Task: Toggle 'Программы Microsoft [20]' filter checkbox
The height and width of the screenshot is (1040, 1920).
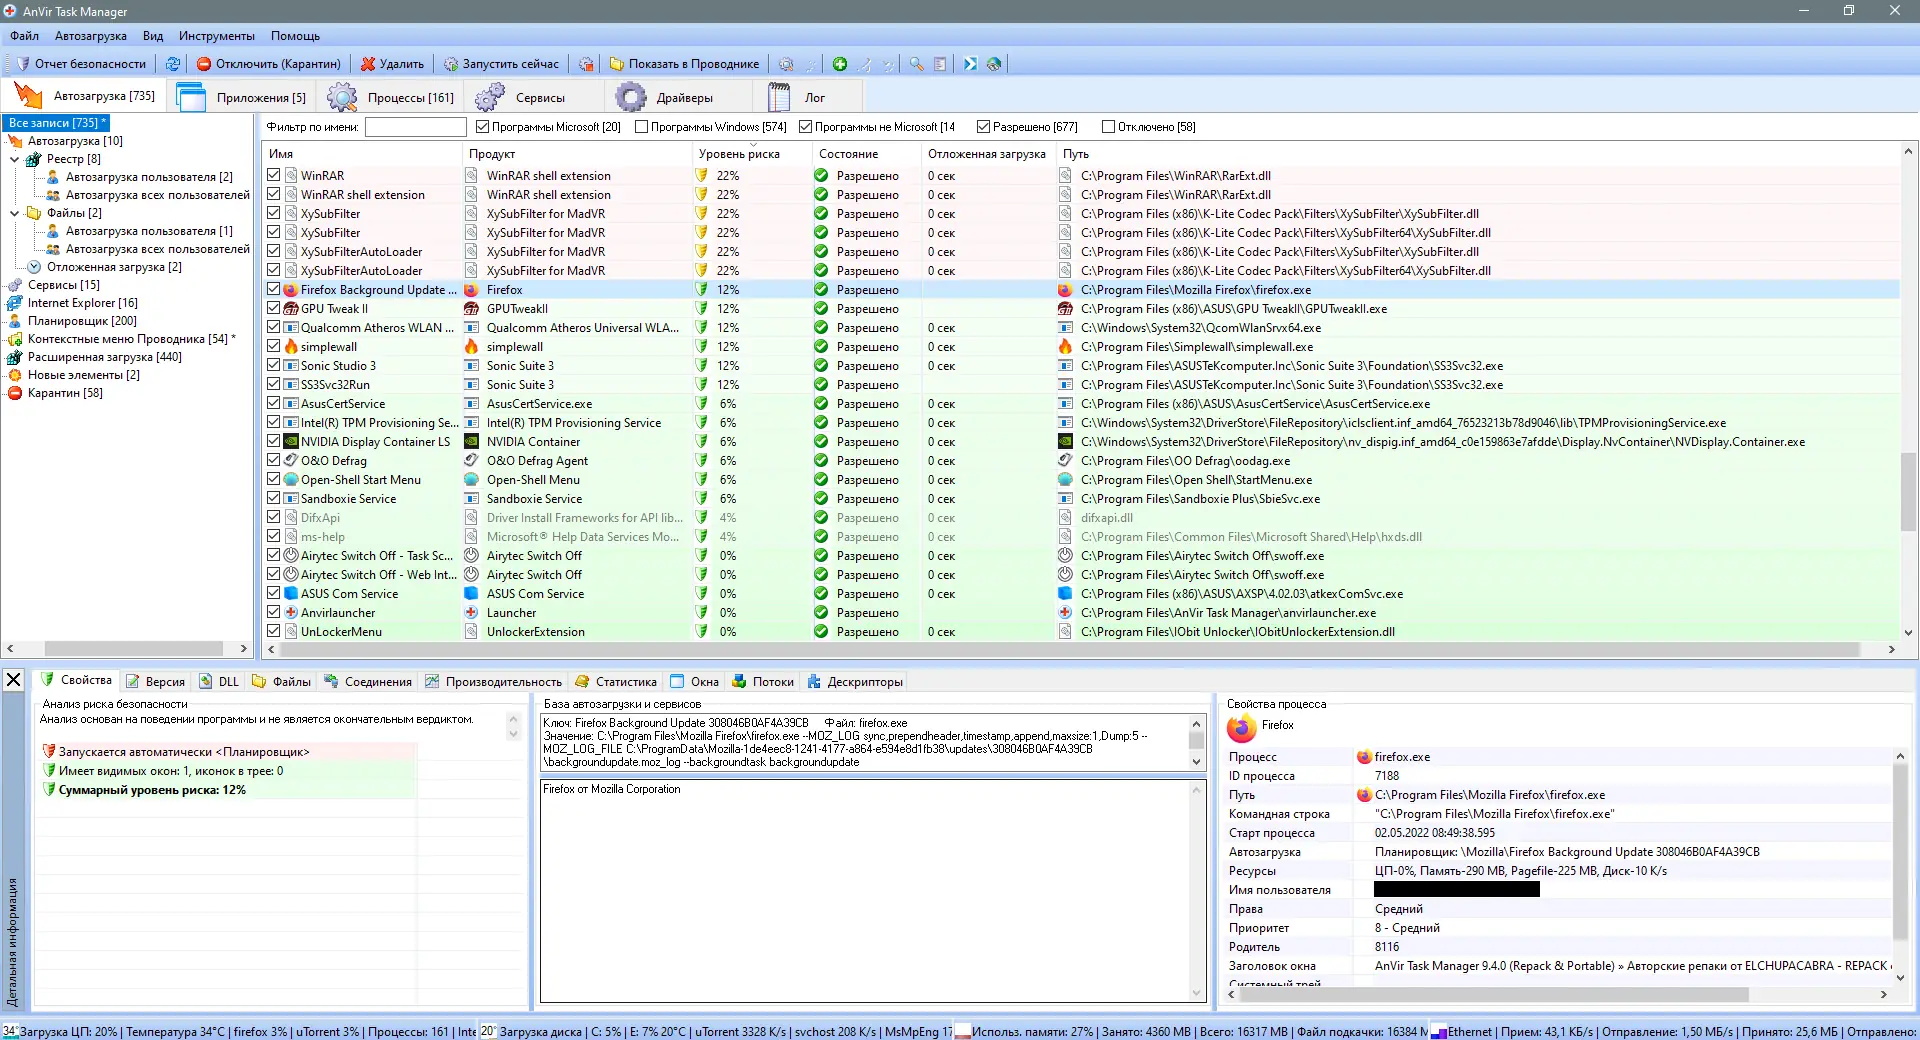Action: click(482, 127)
